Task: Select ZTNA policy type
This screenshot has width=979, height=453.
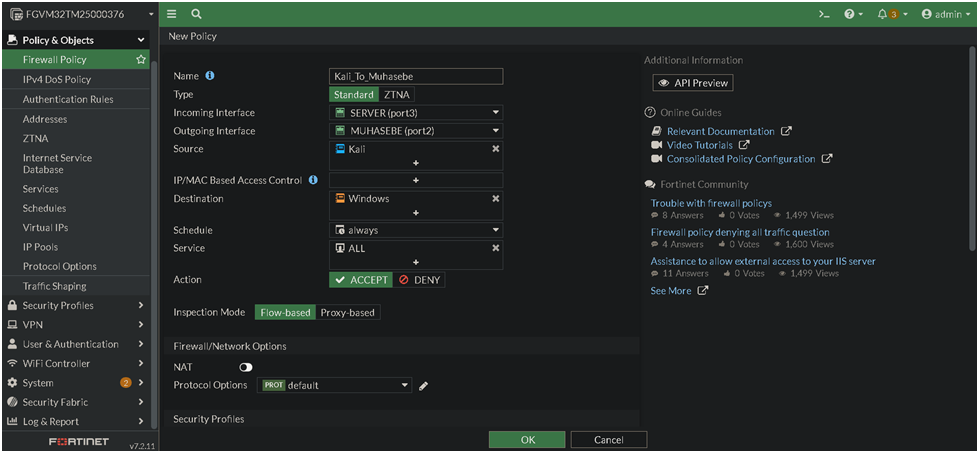Action: (397, 95)
